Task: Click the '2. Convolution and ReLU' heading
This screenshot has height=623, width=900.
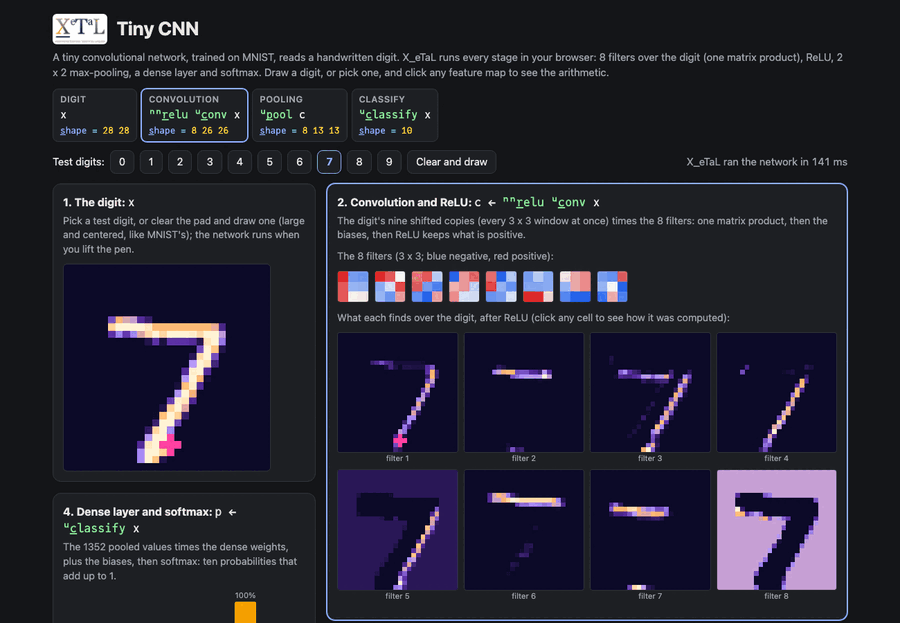Action: point(468,202)
